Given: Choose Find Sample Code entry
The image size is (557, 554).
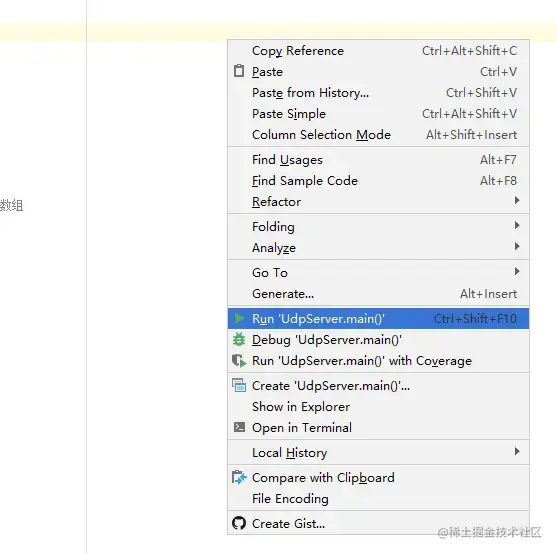Looking at the screenshot, I should [x=378, y=181].
